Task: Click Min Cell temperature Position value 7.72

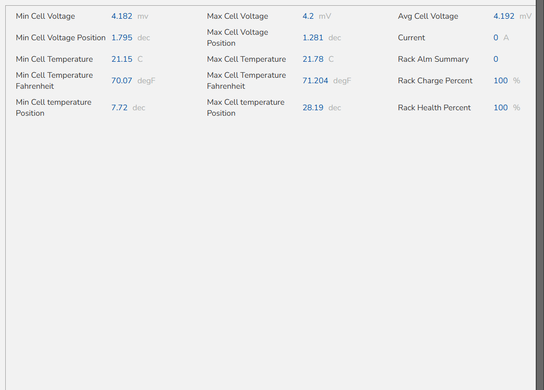Action: pyautogui.click(x=119, y=108)
